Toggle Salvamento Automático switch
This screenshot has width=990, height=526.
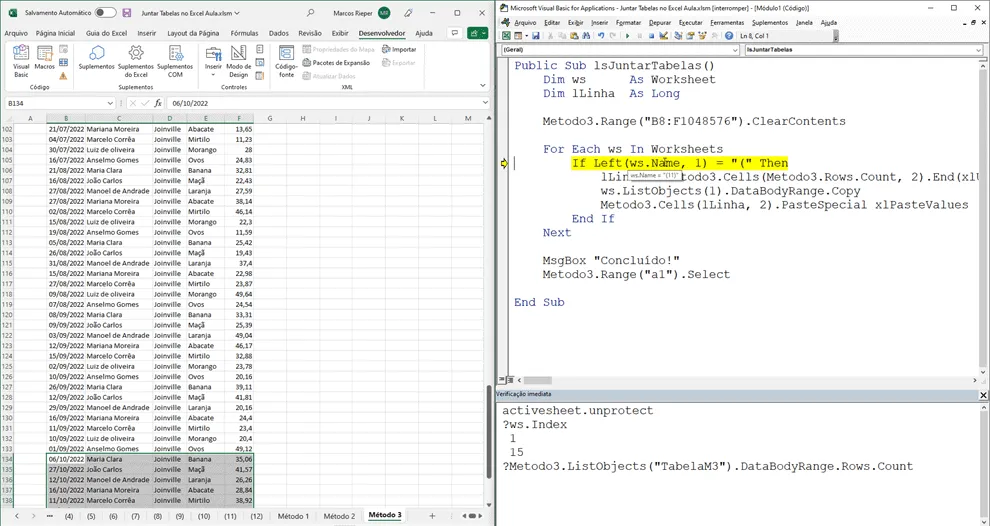[105, 13]
